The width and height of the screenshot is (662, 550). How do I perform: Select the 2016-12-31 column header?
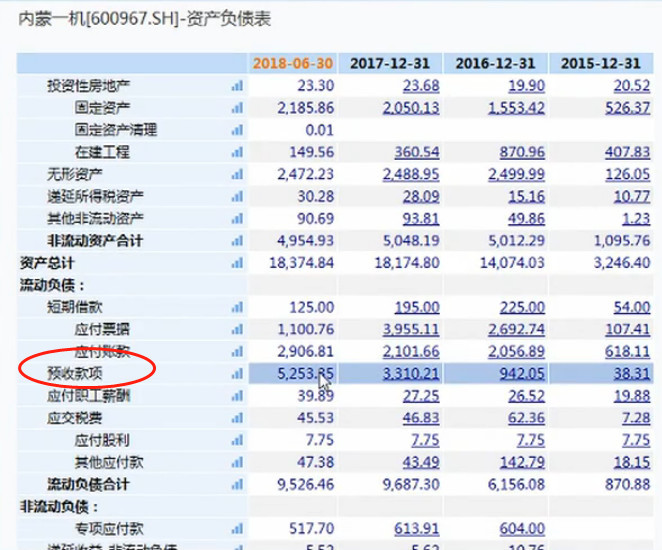[495, 63]
